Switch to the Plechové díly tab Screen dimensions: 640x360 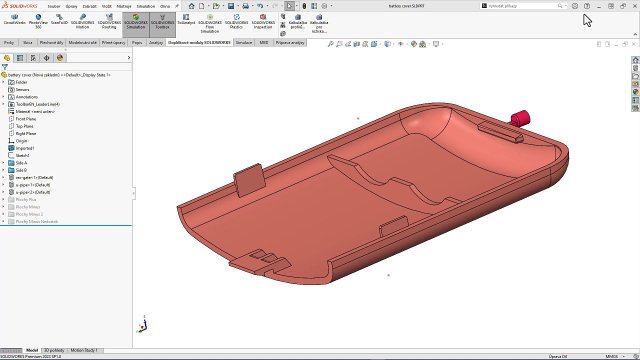51,42
